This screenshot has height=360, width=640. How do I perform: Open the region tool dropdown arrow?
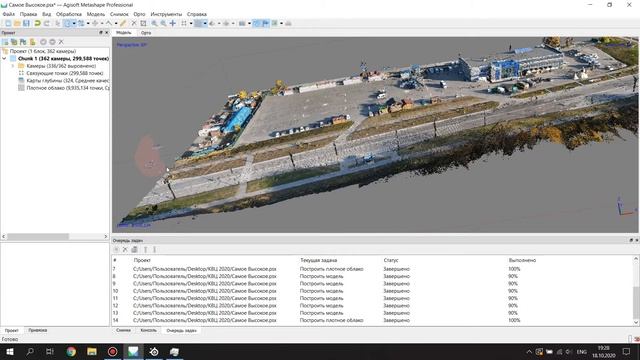[x=88, y=24]
